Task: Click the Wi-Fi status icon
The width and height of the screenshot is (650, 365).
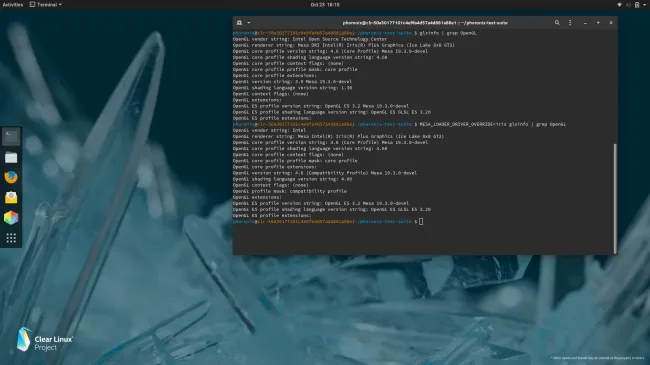Action: [619, 5]
